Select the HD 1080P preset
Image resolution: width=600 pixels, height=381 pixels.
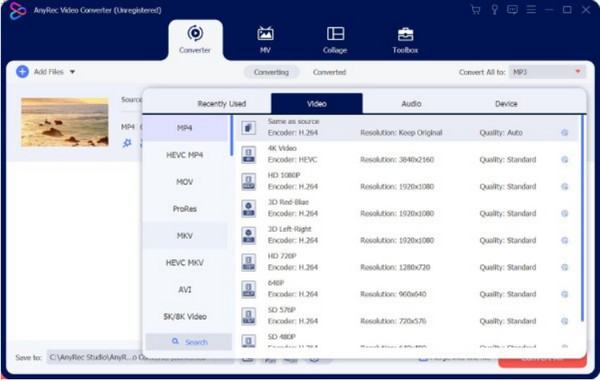(406, 181)
